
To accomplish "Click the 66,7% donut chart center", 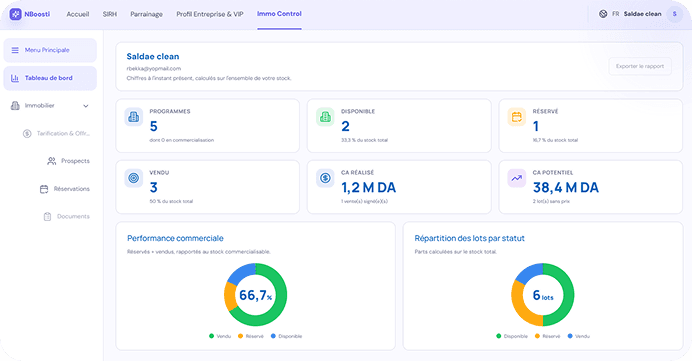I will tap(256, 295).
